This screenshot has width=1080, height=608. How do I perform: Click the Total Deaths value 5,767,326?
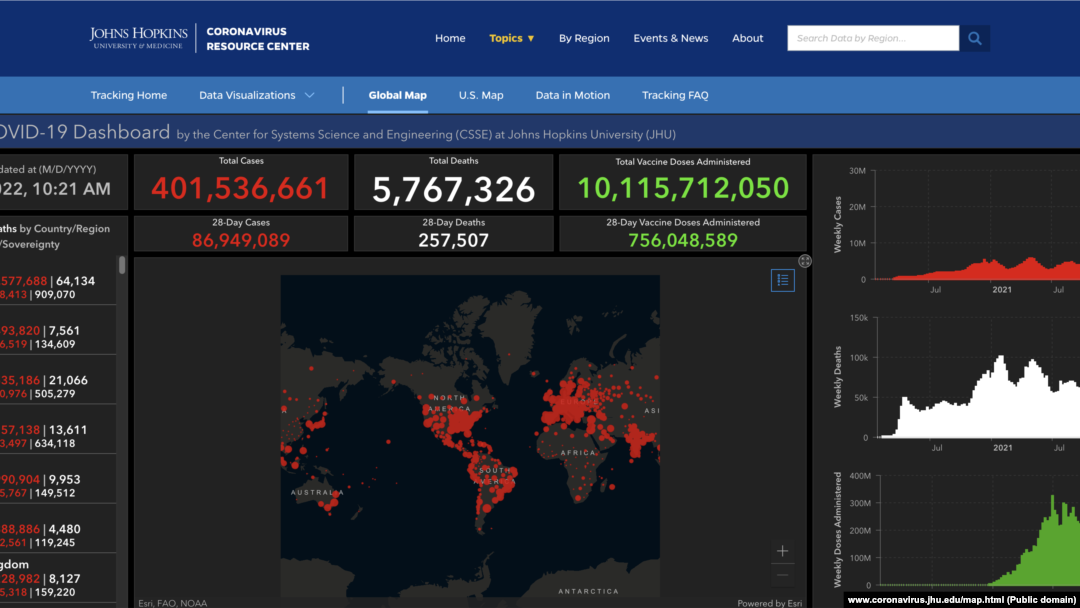(x=453, y=189)
